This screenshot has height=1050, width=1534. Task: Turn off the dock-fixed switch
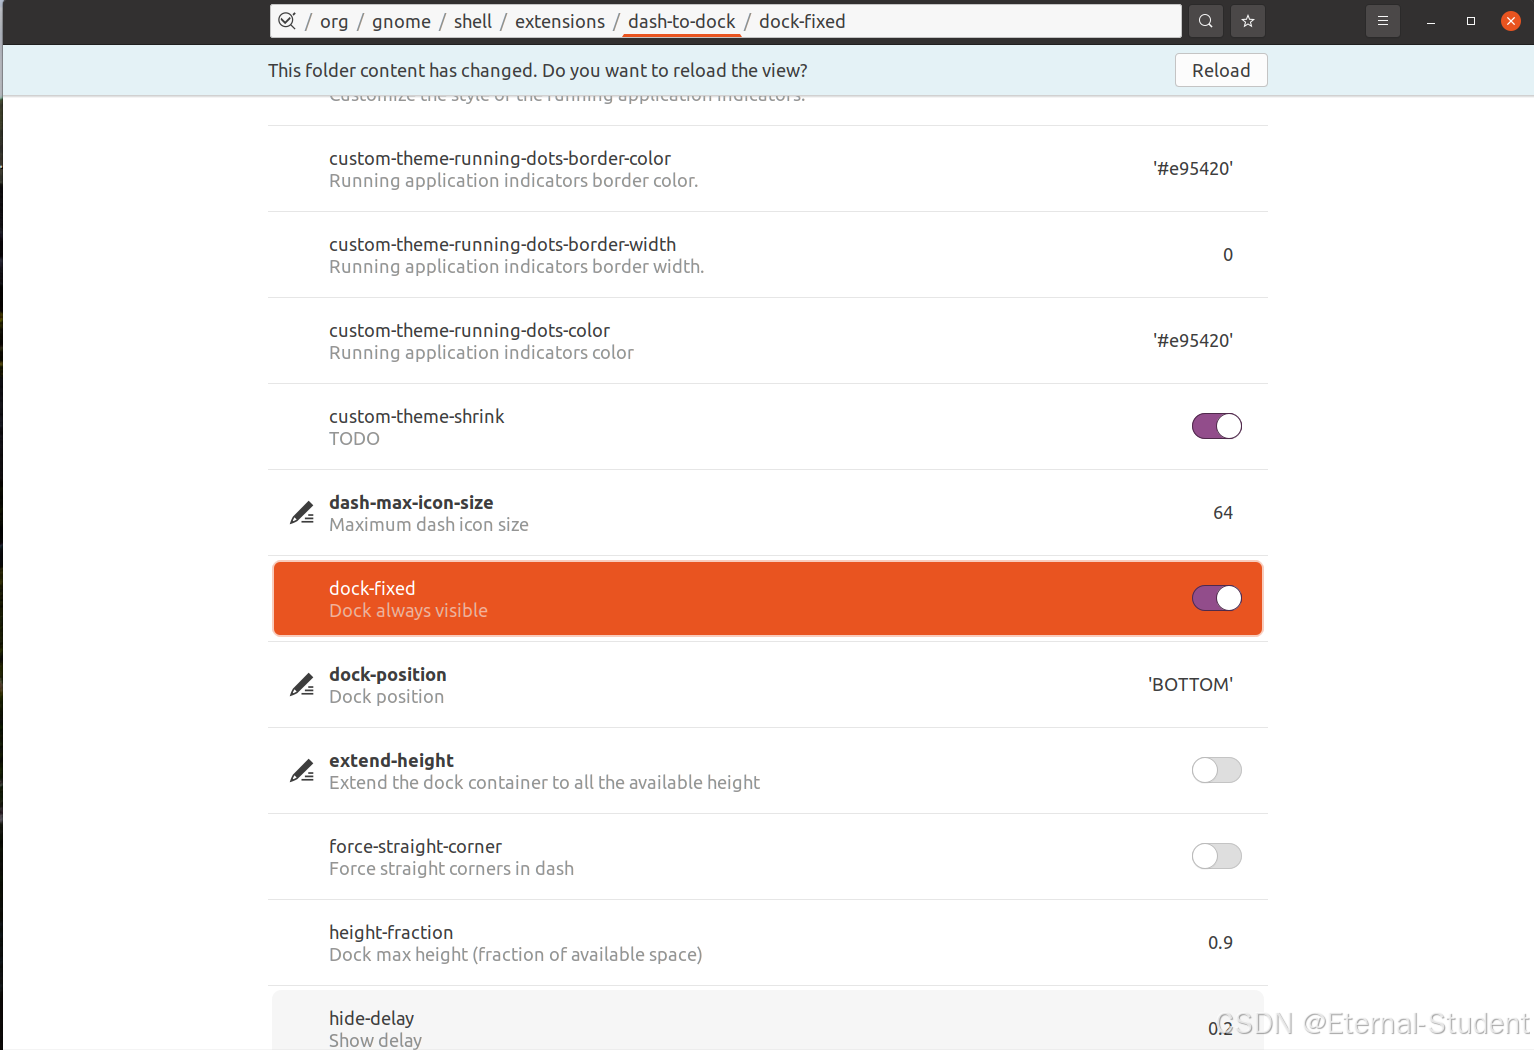[1217, 598]
